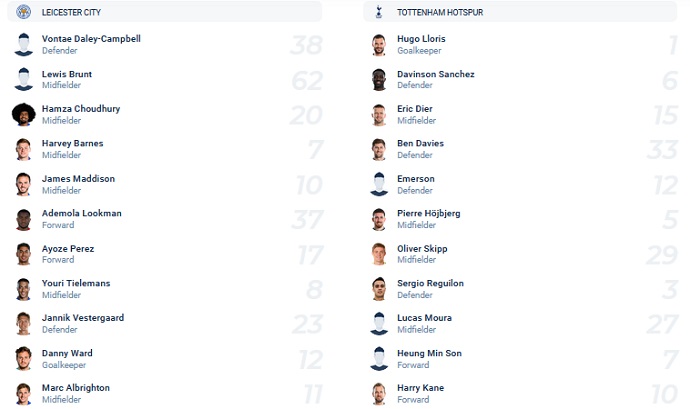
Task: Open Youri Tielemans player name link
Action: (76, 283)
